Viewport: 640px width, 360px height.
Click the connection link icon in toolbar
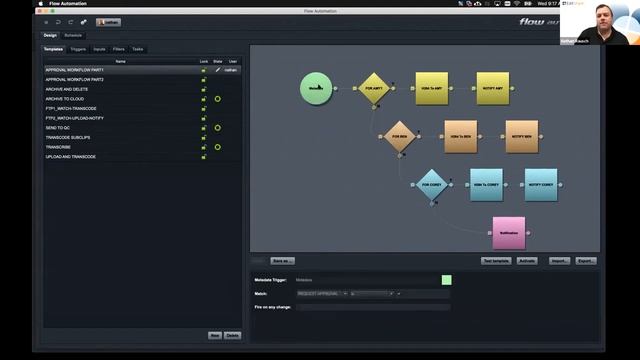(x=84, y=22)
